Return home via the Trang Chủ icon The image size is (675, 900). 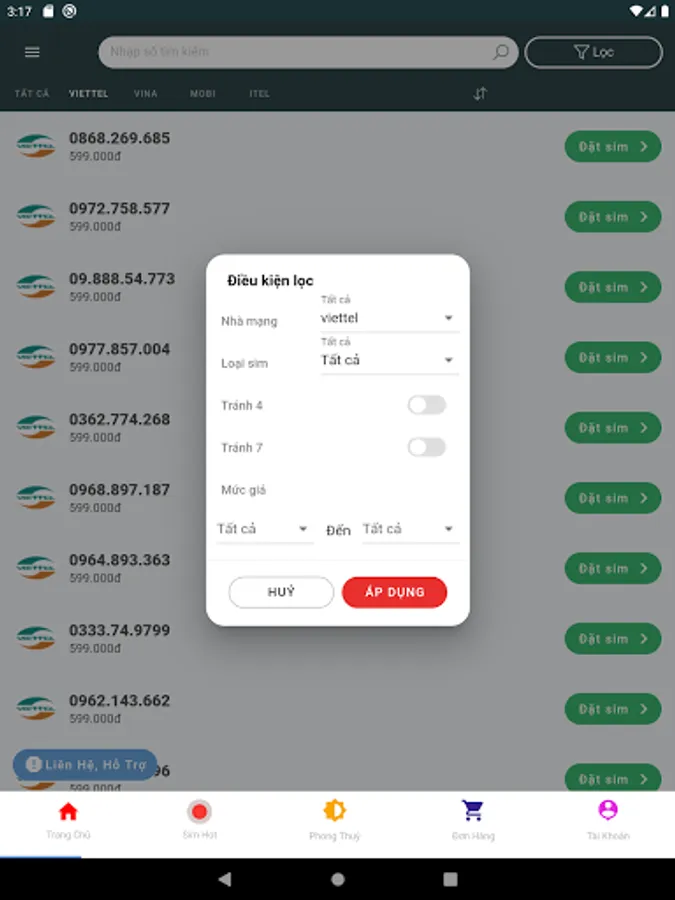coord(67,812)
